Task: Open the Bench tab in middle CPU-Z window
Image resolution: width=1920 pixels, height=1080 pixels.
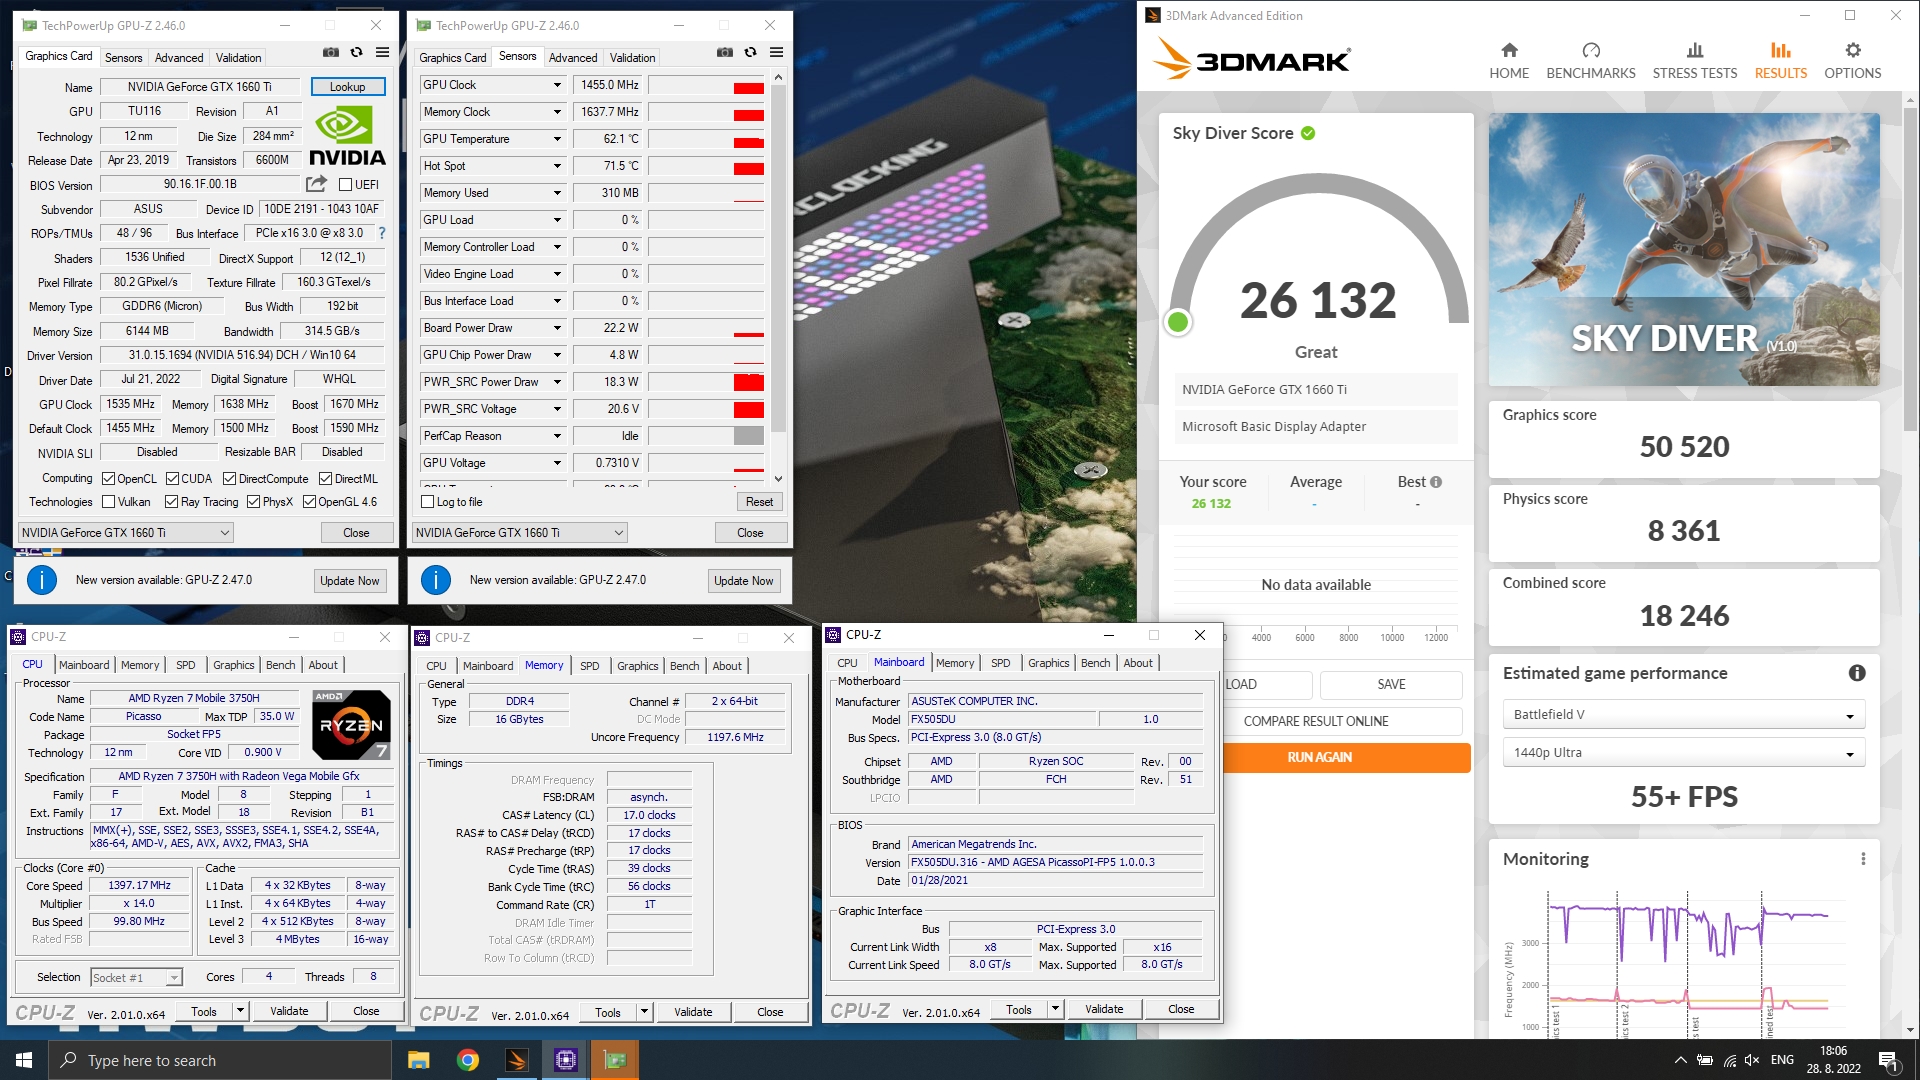Action: [684, 666]
